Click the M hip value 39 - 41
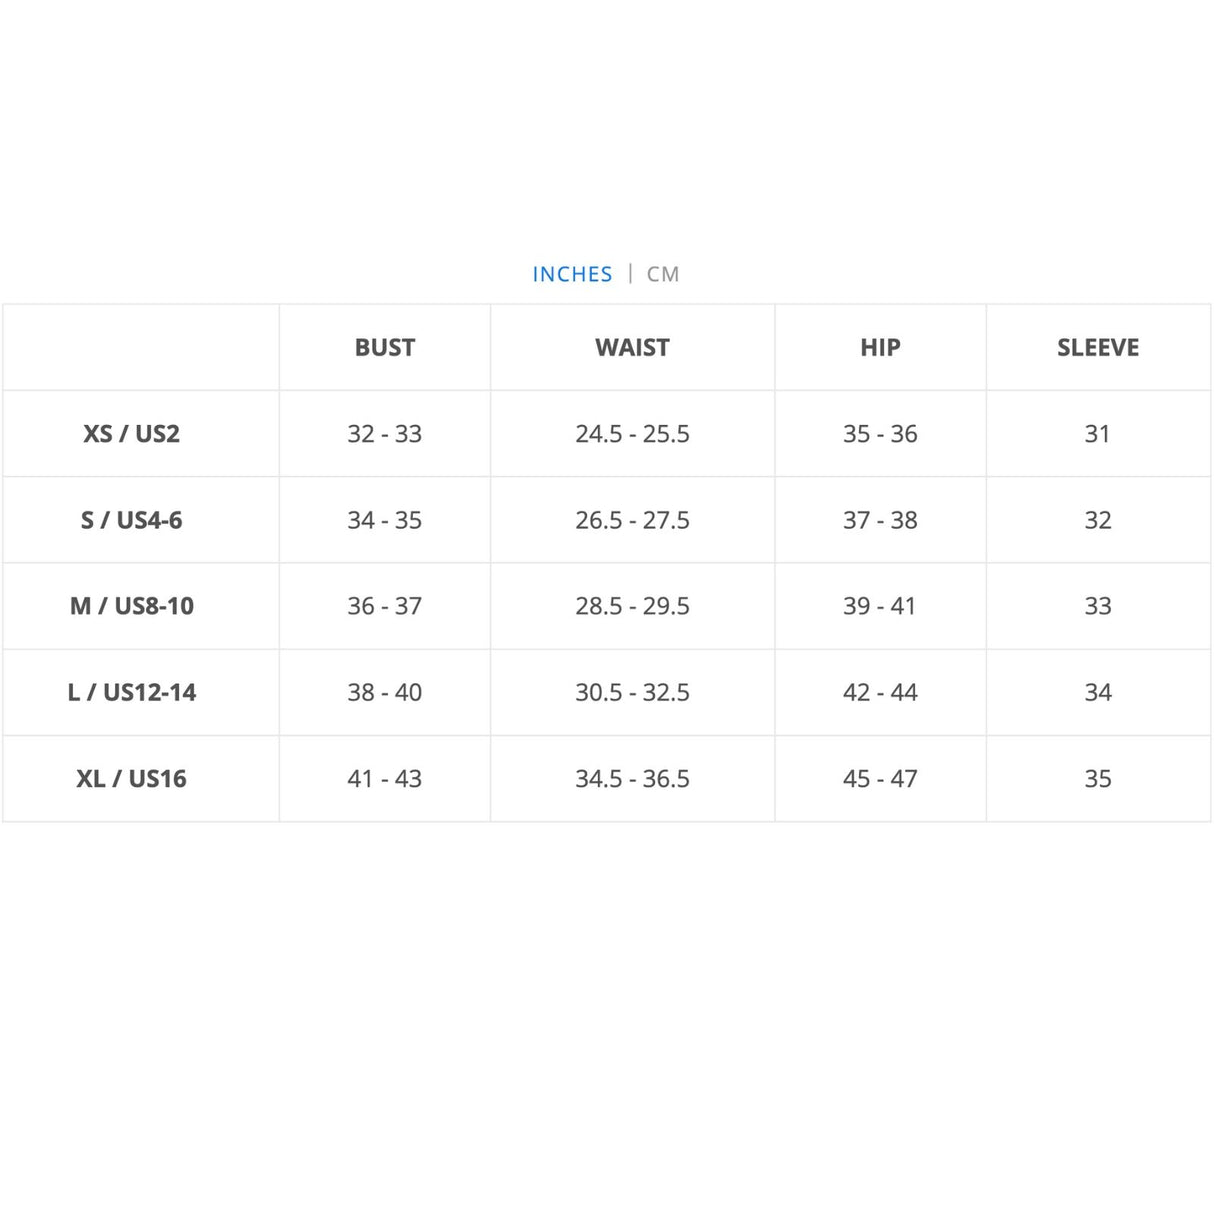 coord(880,606)
